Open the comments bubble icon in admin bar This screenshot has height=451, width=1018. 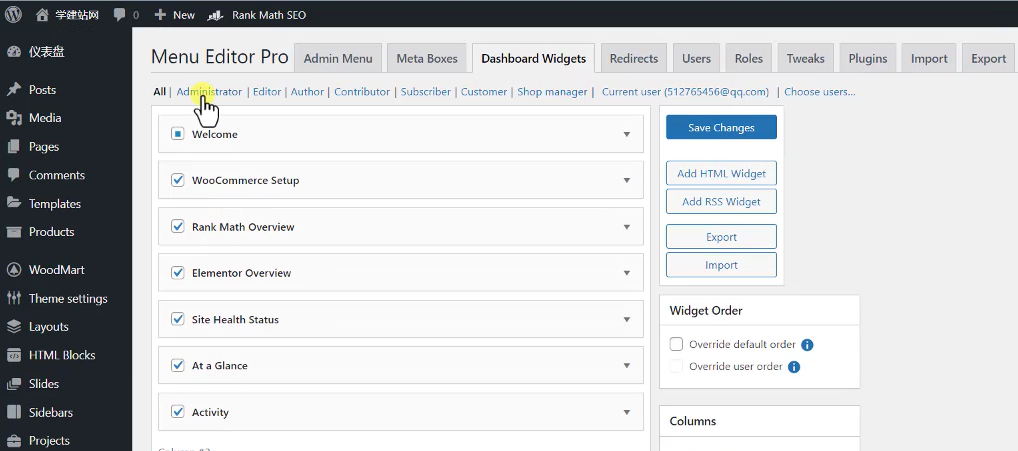pos(119,15)
